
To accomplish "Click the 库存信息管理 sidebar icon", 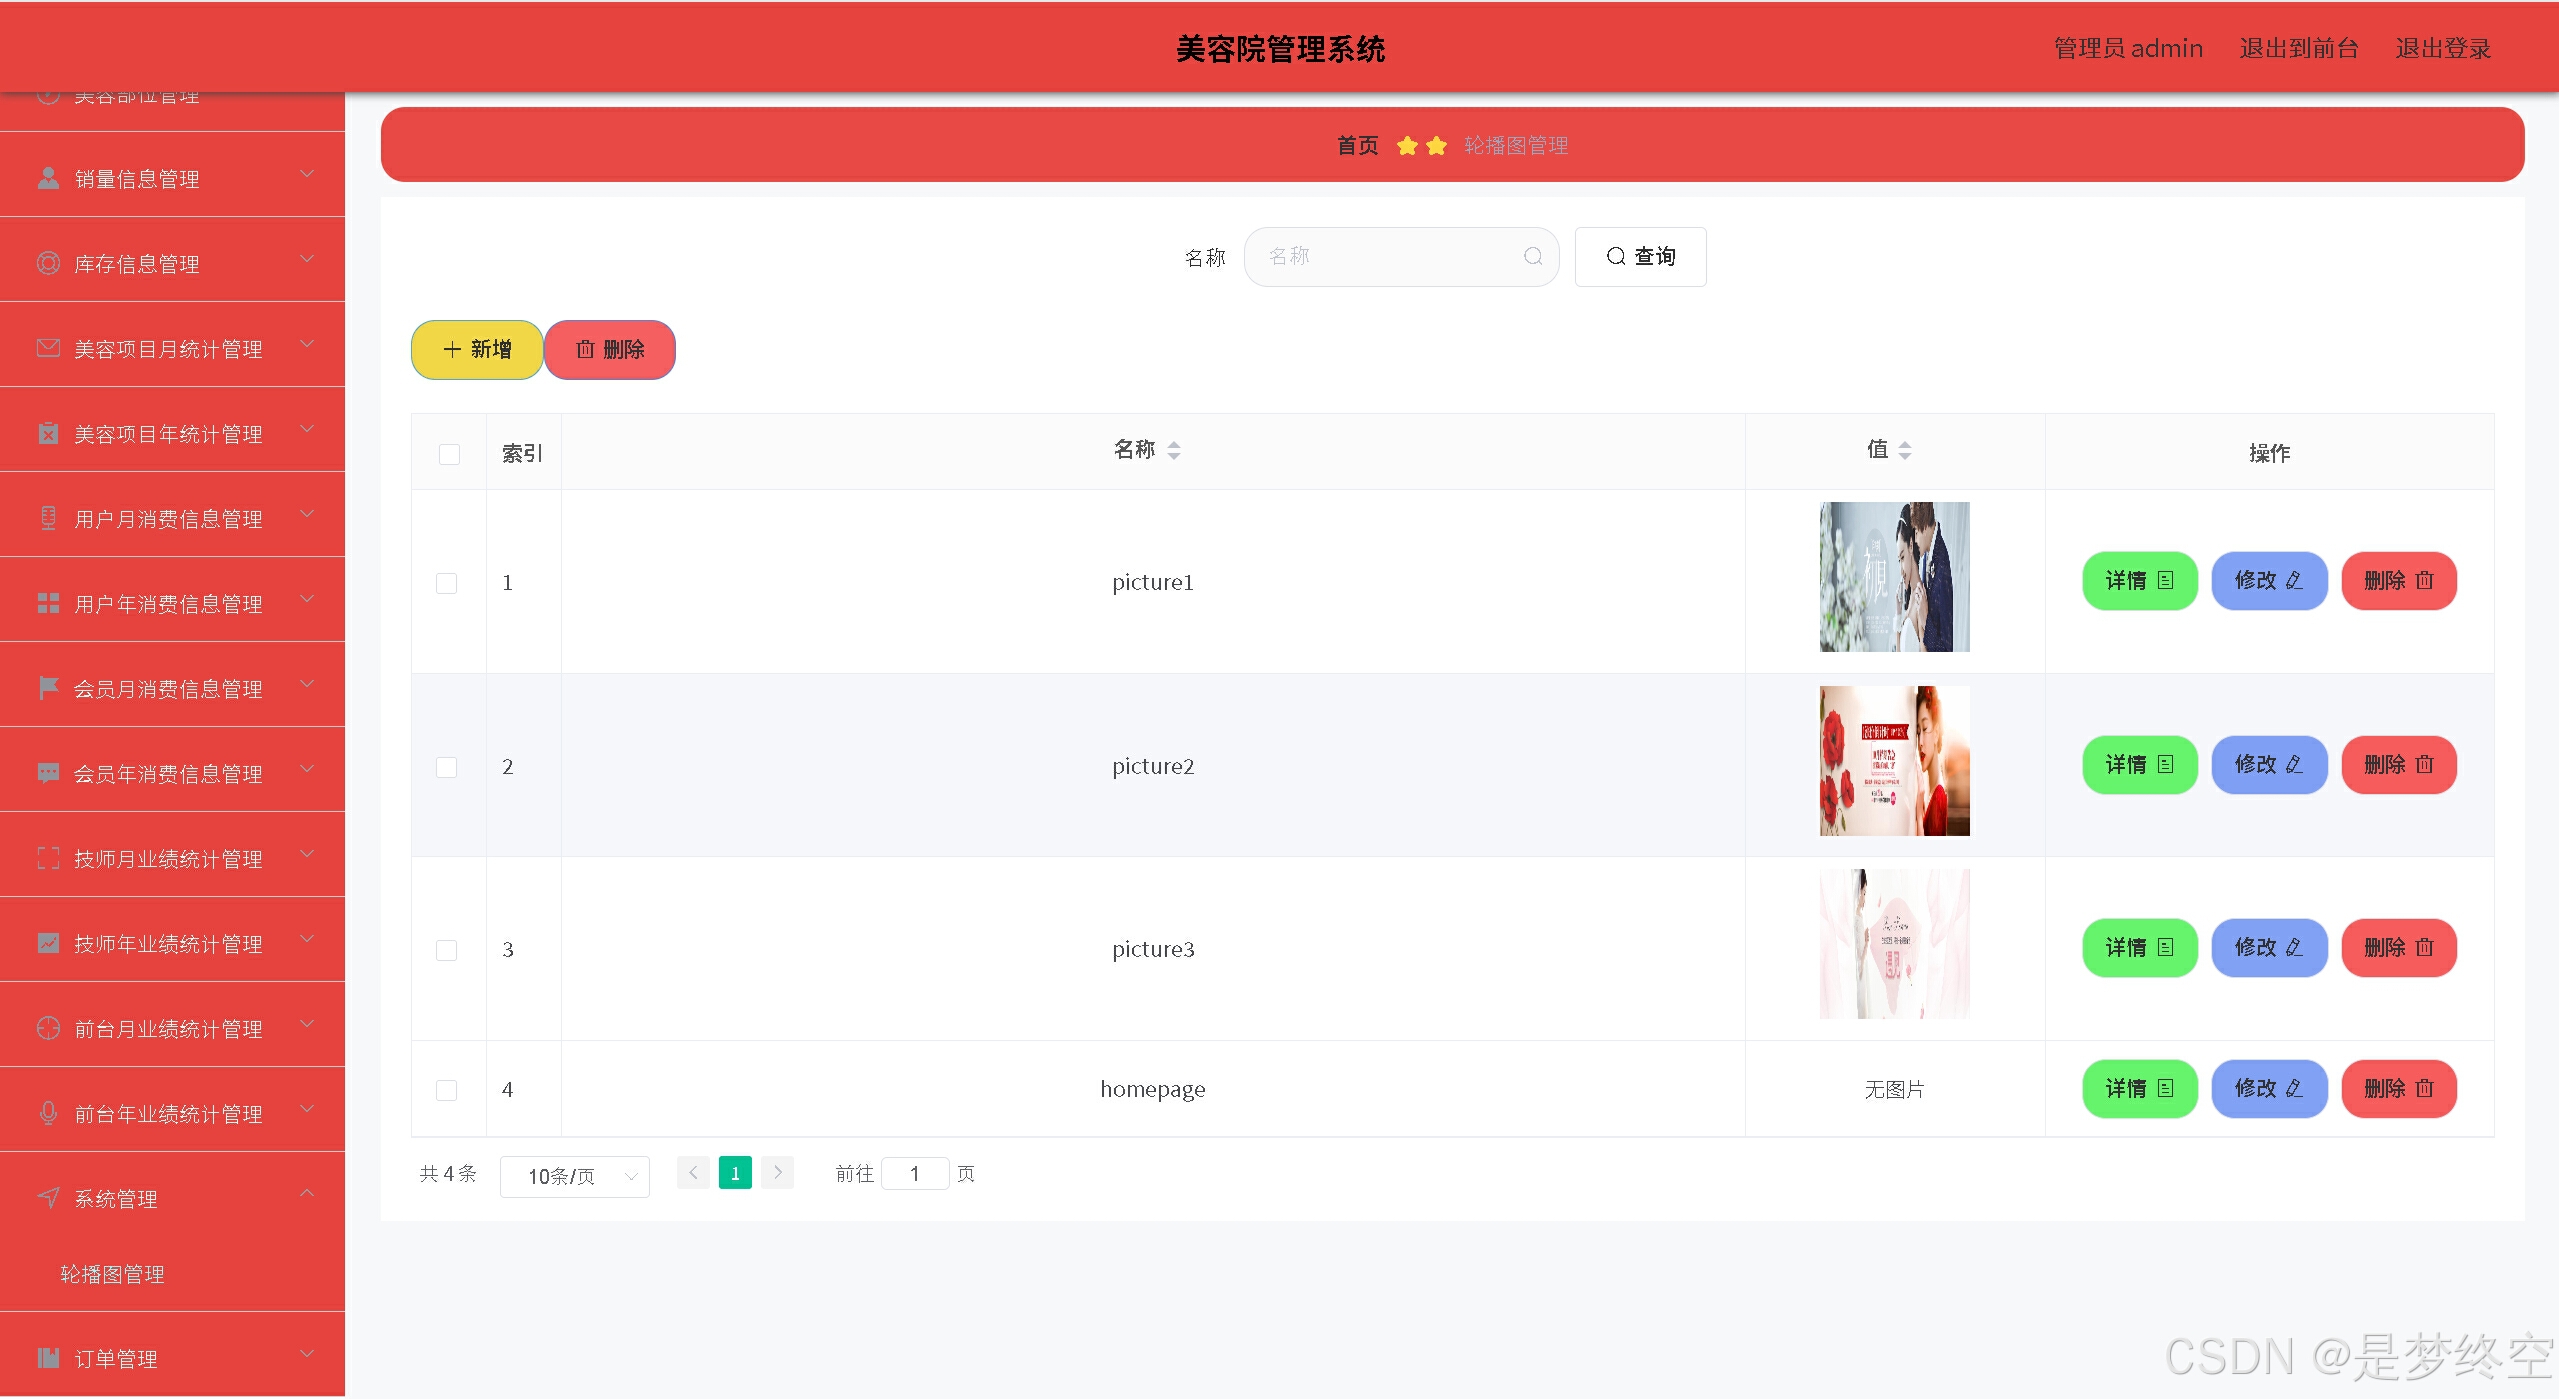I will click(48, 263).
